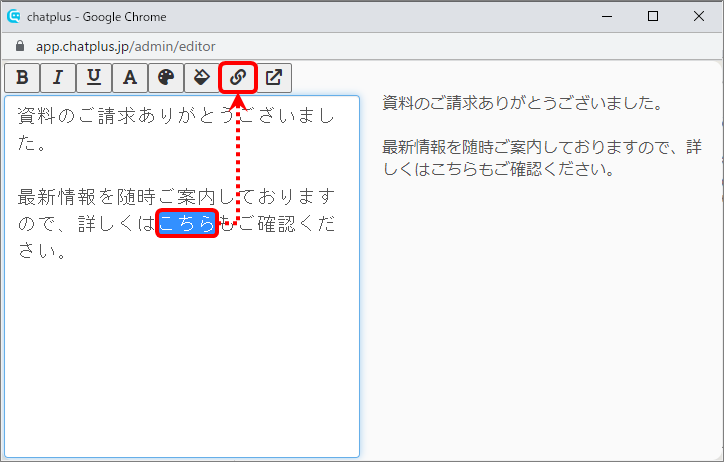Select the background fill bucket icon
The image size is (724, 462).
202,78
